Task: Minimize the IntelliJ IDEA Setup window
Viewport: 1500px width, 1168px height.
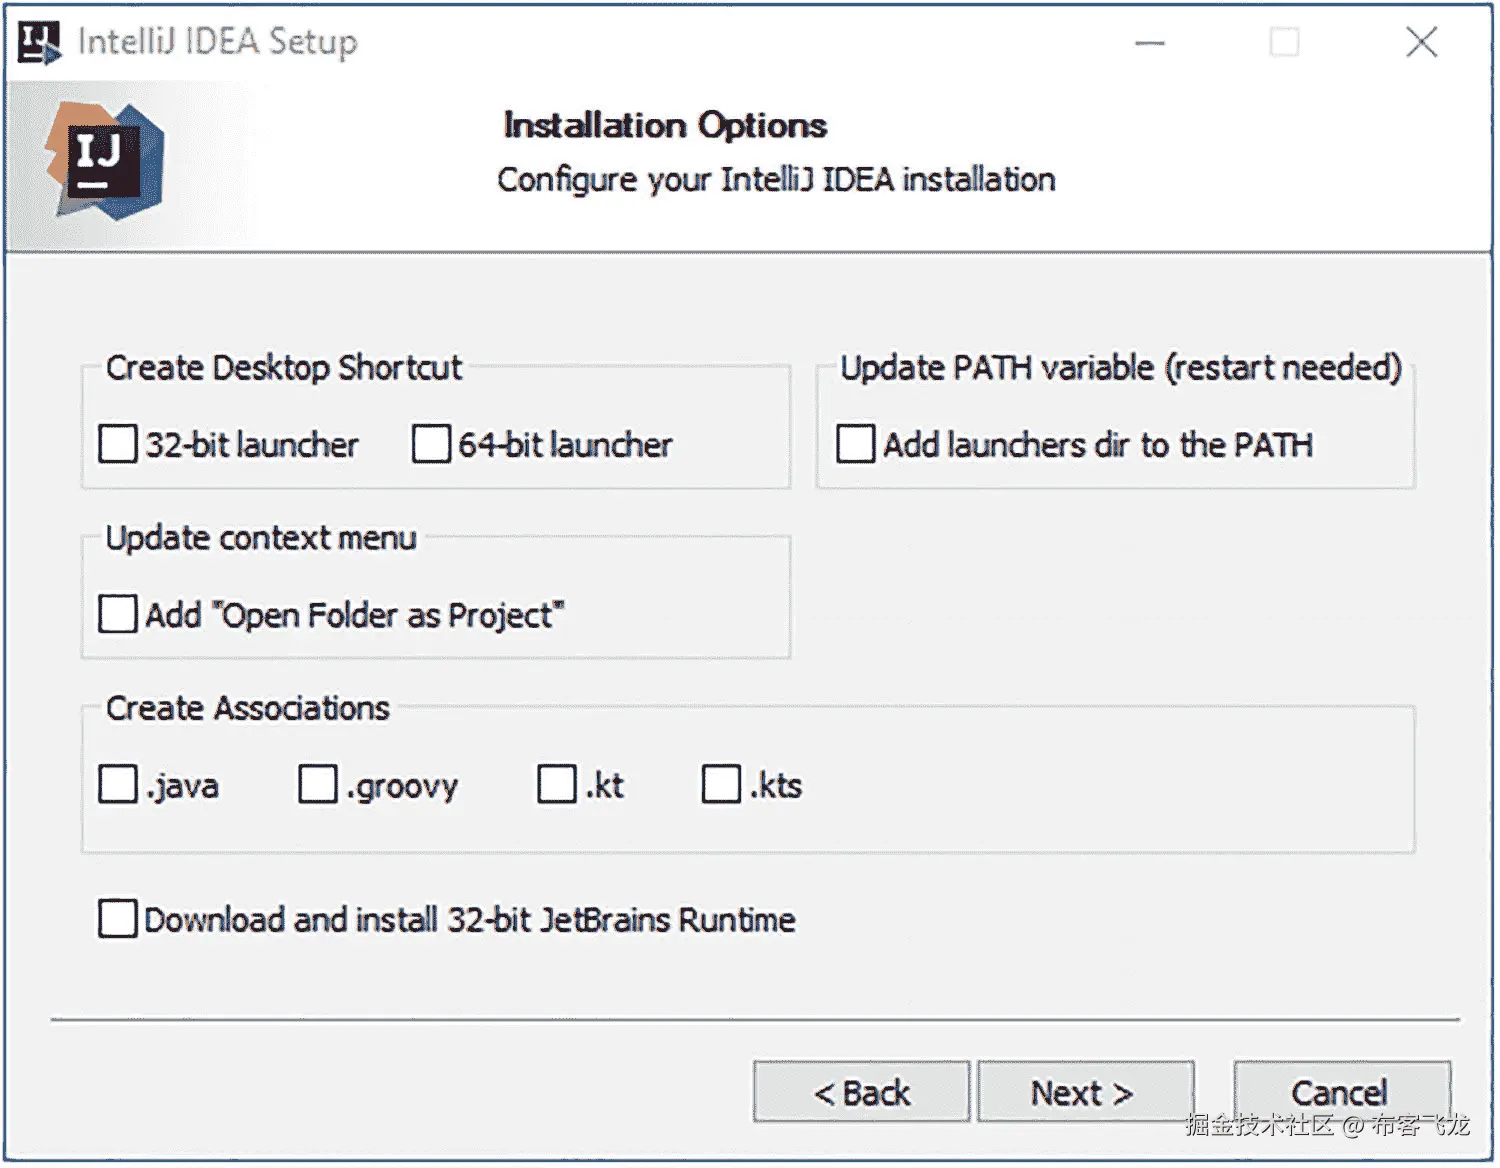Action: (x=1150, y=43)
